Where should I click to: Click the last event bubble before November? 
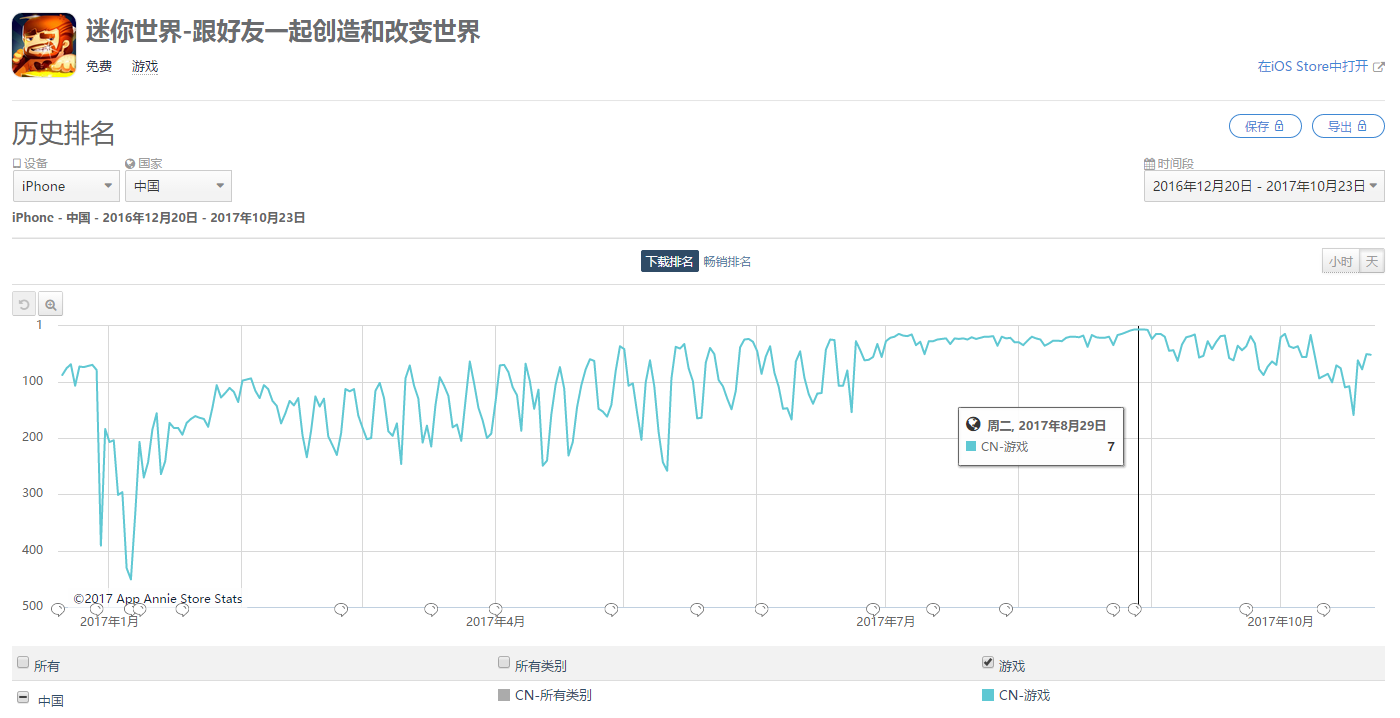1323,609
